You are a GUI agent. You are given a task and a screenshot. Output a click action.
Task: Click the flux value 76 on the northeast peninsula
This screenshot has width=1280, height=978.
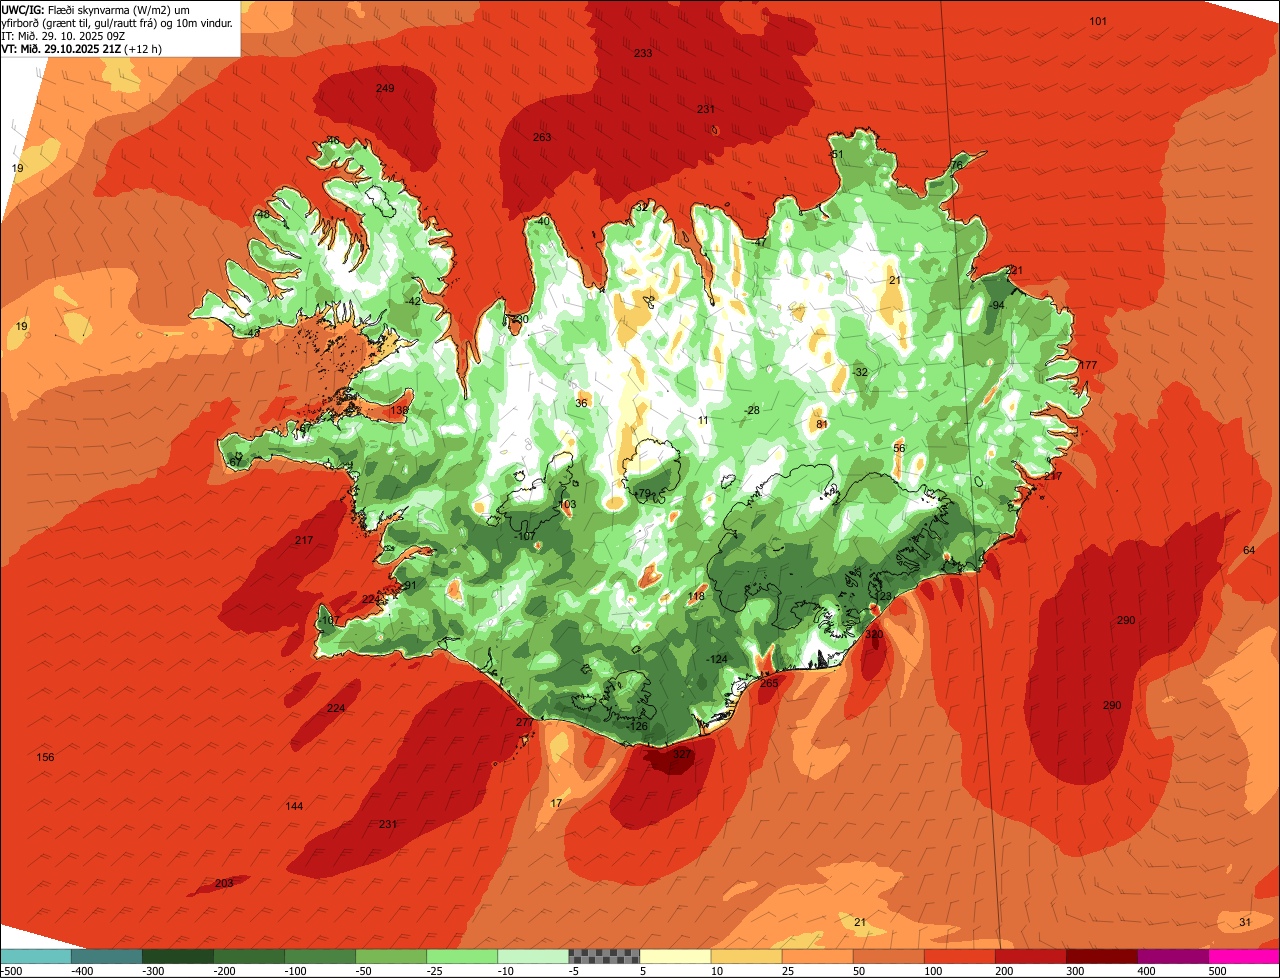coord(957,165)
